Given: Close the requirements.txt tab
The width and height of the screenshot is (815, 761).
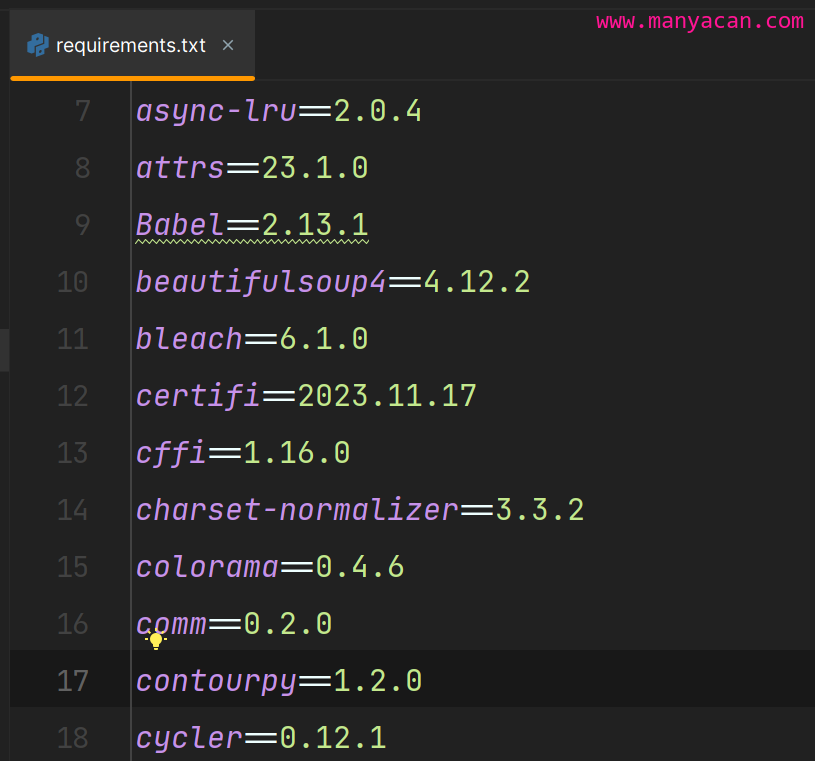Looking at the screenshot, I should 228,45.
